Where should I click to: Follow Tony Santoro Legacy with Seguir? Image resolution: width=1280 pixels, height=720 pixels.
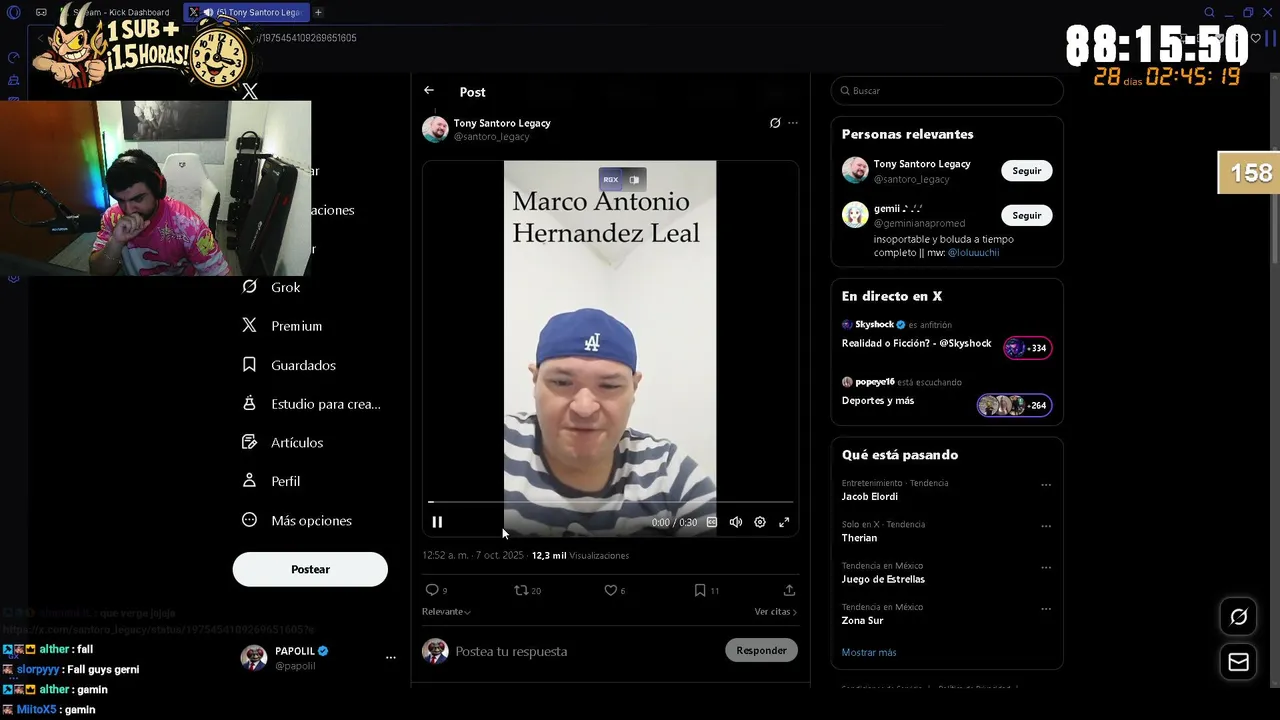pyautogui.click(x=1027, y=171)
